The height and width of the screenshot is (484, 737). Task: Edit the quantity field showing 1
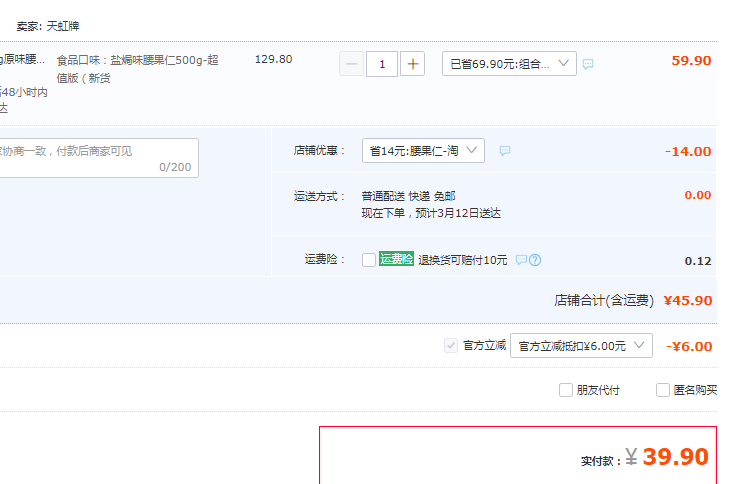coord(382,64)
